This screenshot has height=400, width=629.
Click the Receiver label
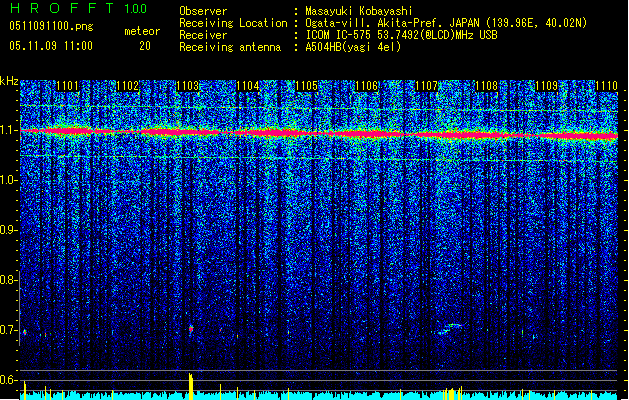203,35
